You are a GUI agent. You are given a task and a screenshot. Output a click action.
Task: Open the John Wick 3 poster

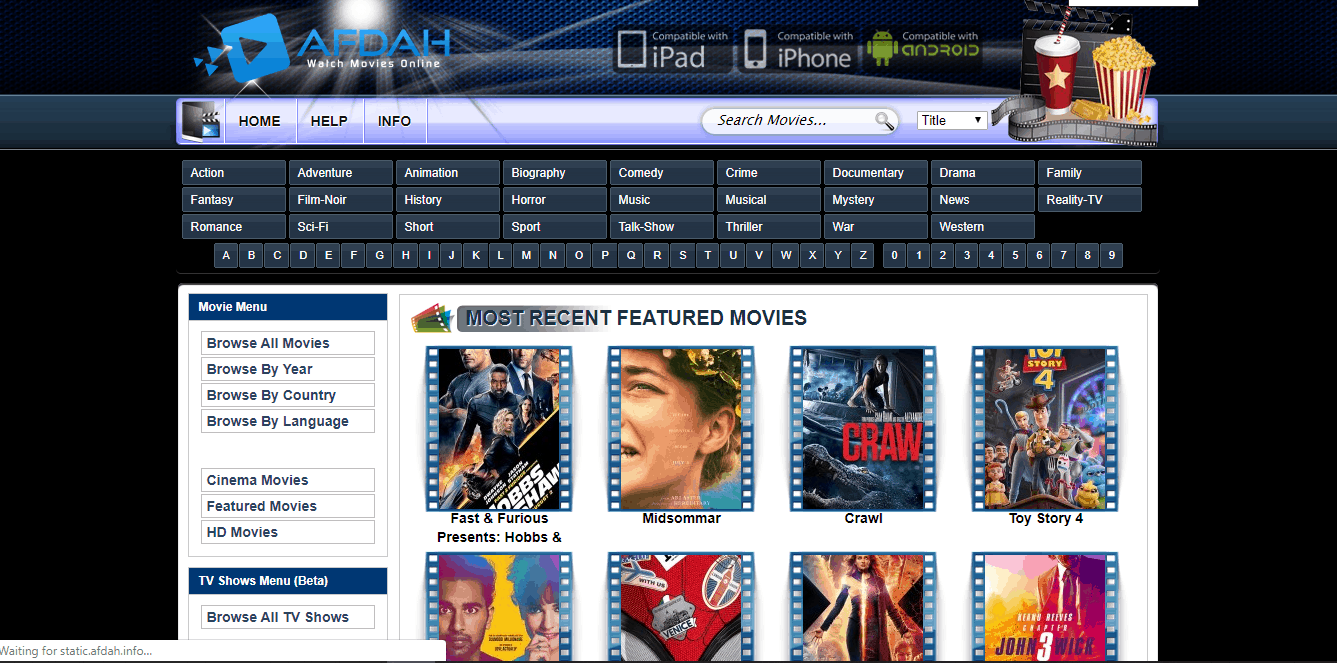1045,607
